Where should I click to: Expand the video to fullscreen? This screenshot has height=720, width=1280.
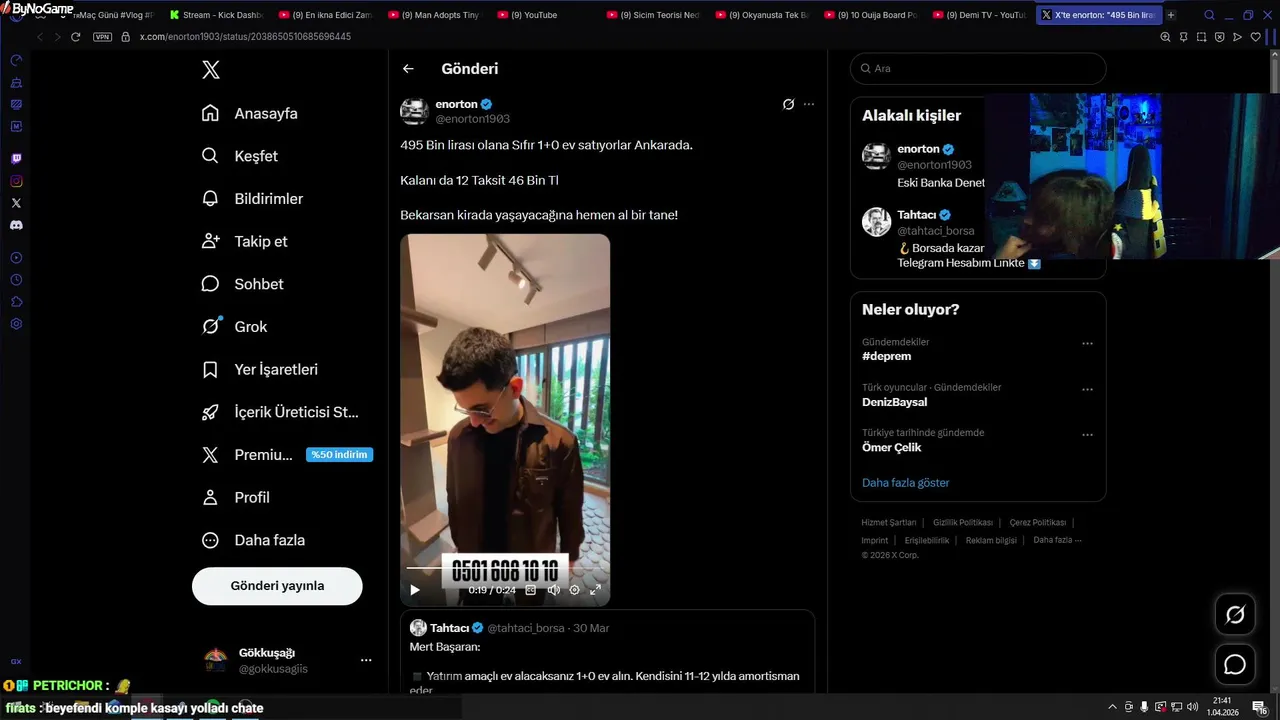point(595,590)
